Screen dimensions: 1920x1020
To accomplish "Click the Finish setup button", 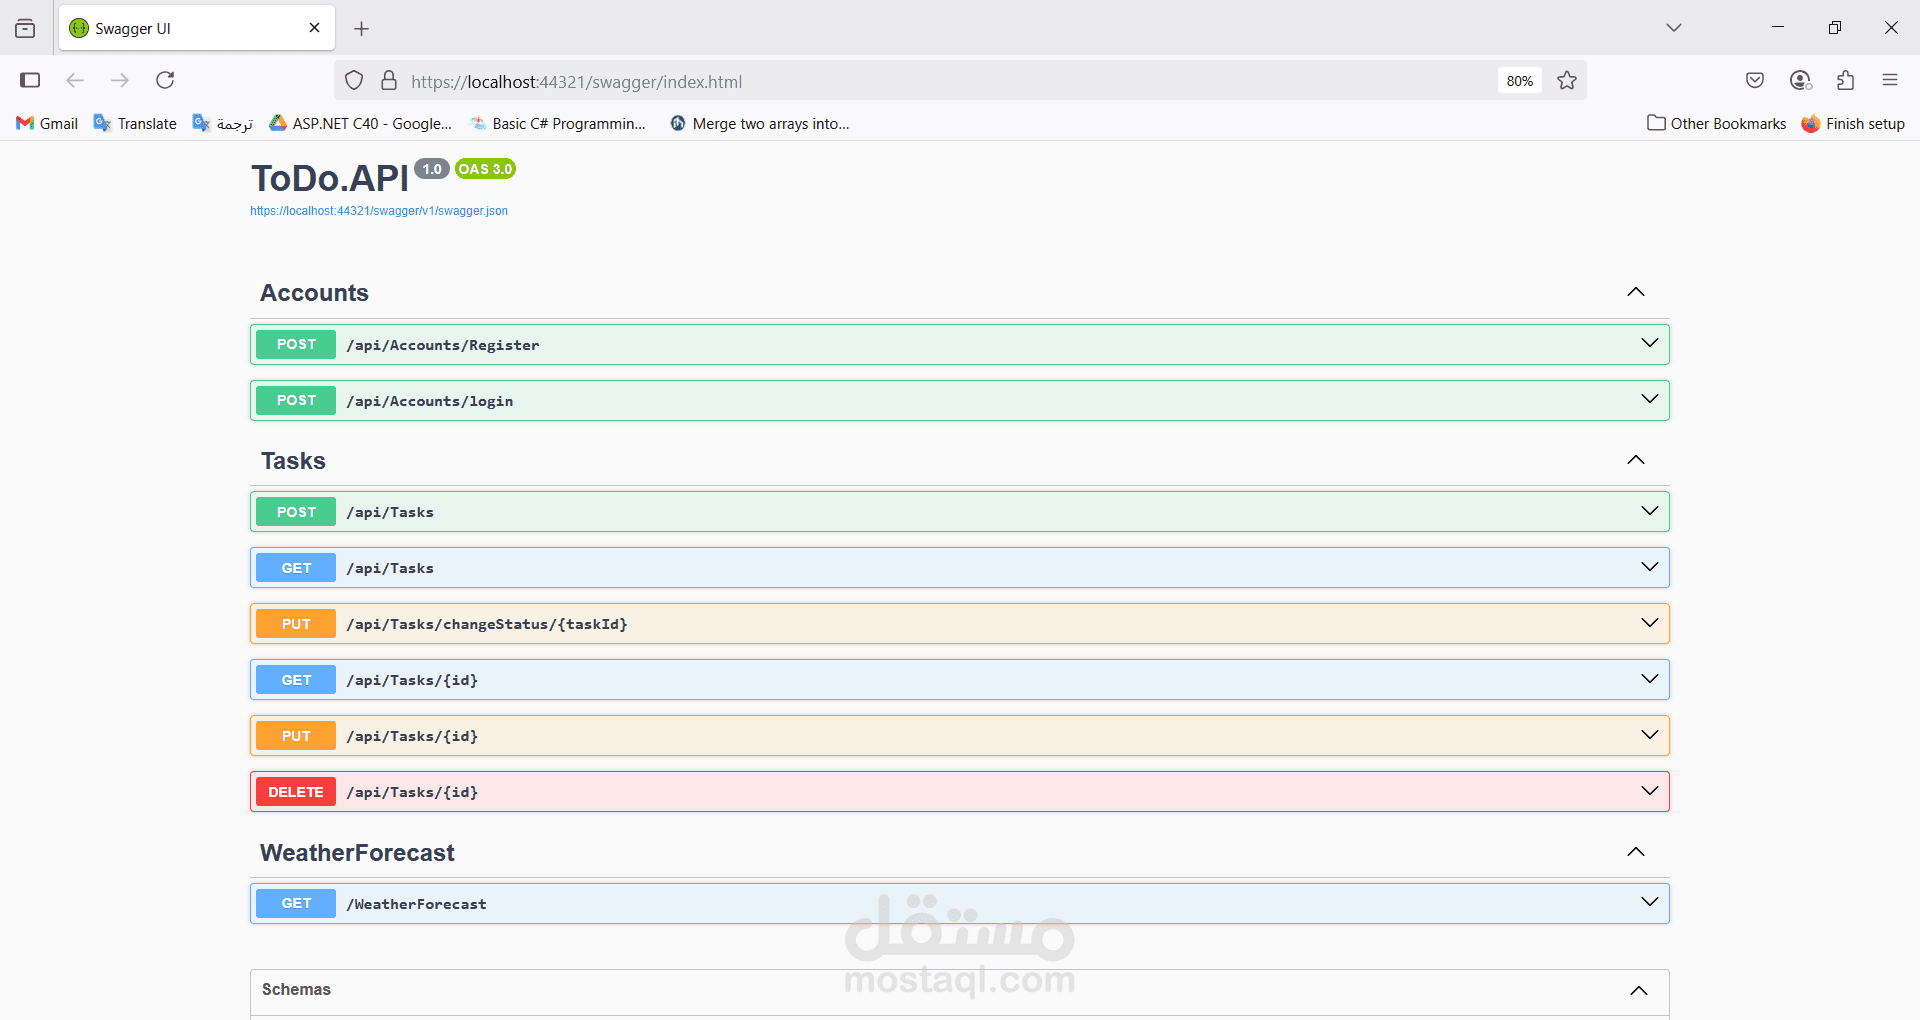I will (x=1853, y=123).
